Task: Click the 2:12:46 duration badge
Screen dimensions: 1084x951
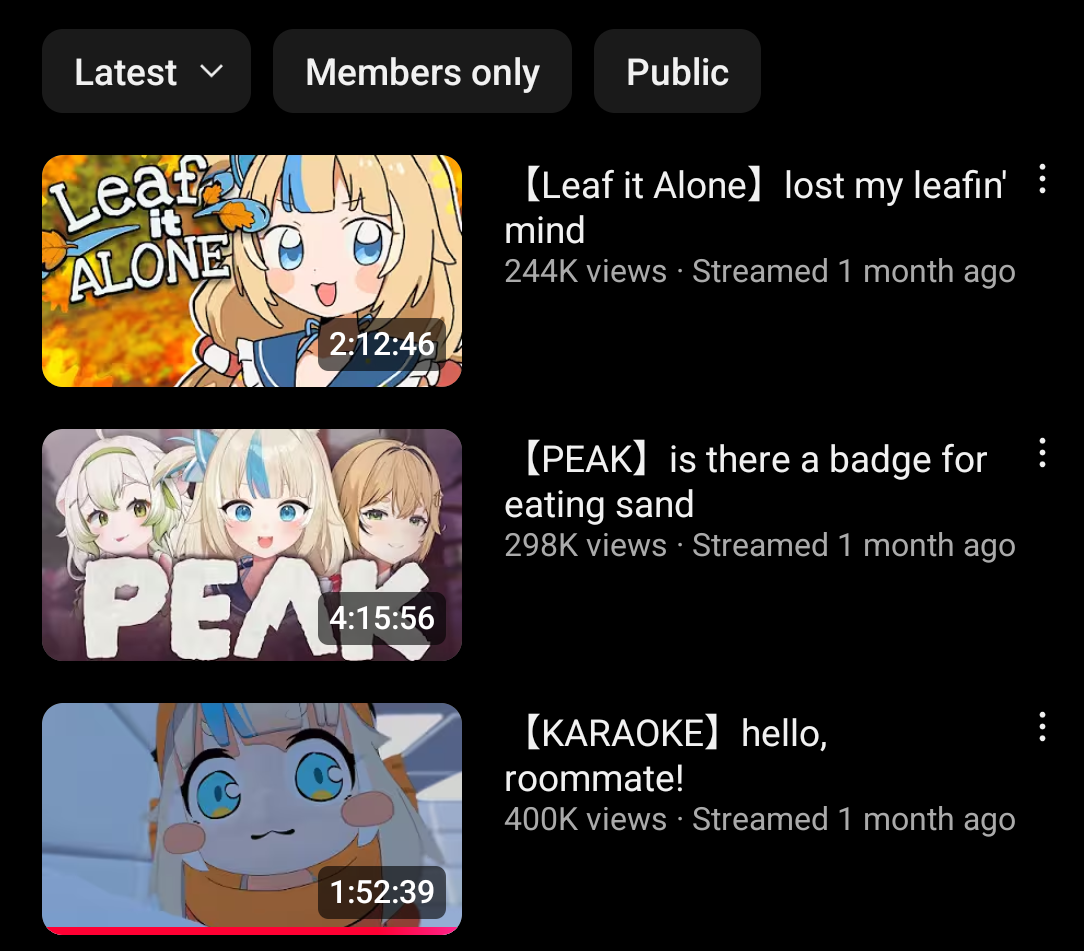Action: (382, 344)
